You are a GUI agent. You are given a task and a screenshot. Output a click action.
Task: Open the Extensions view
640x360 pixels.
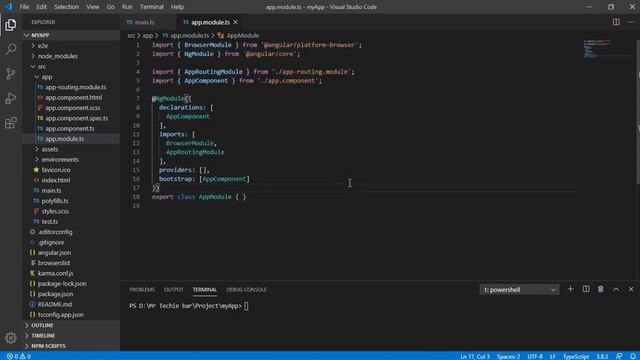coord(11,122)
